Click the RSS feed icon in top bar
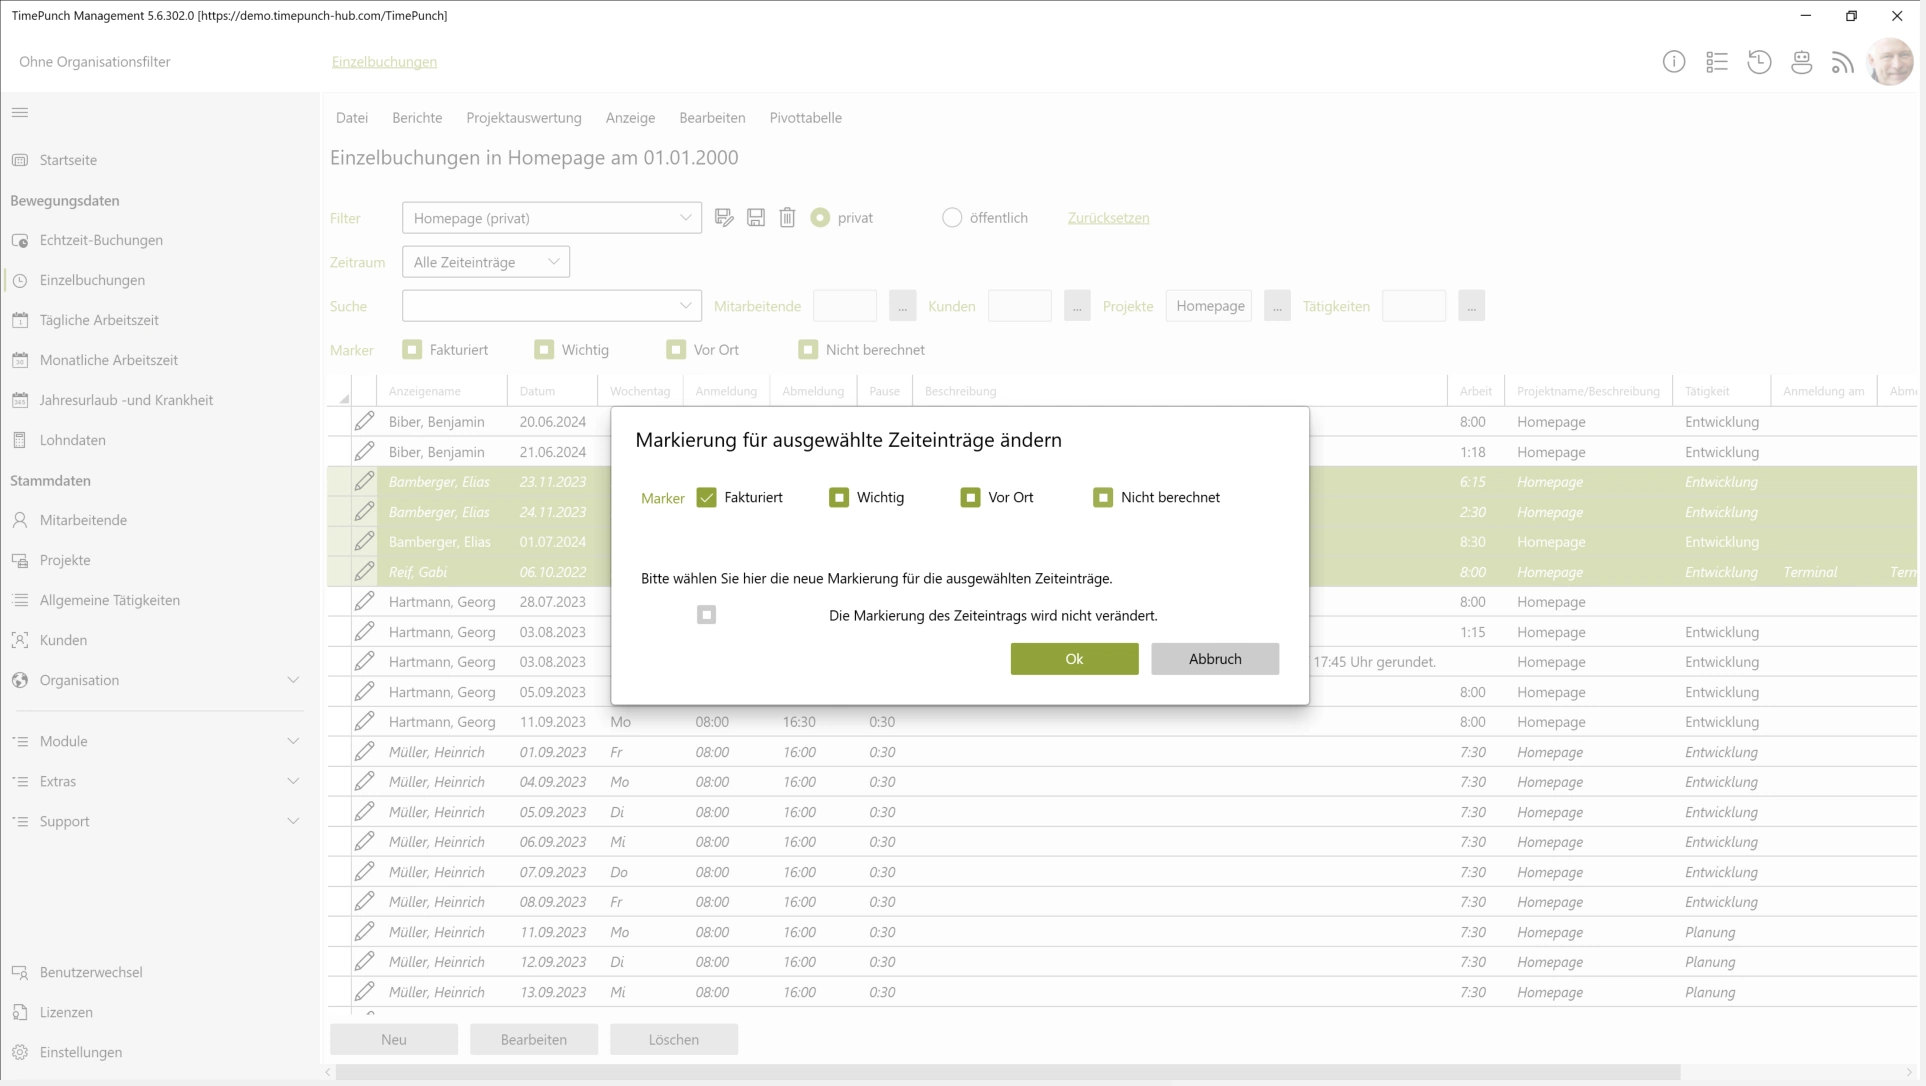Image resolution: width=1926 pixels, height=1086 pixels. click(1842, 62)
